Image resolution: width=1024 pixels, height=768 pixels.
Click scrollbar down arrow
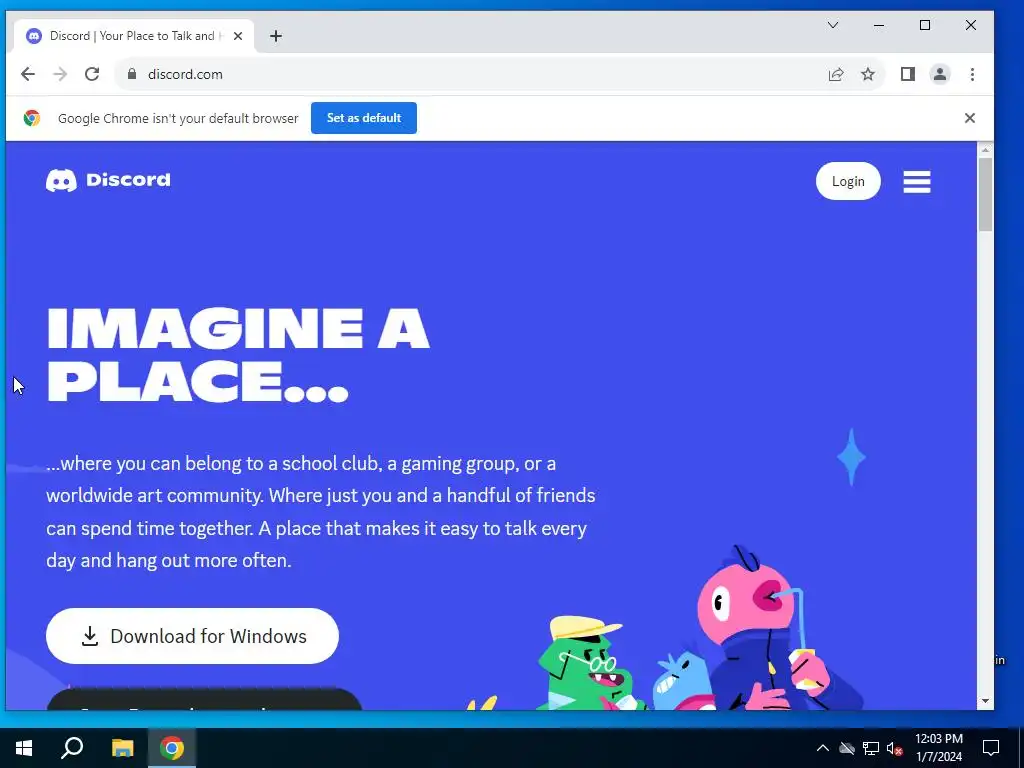point(985,701)
